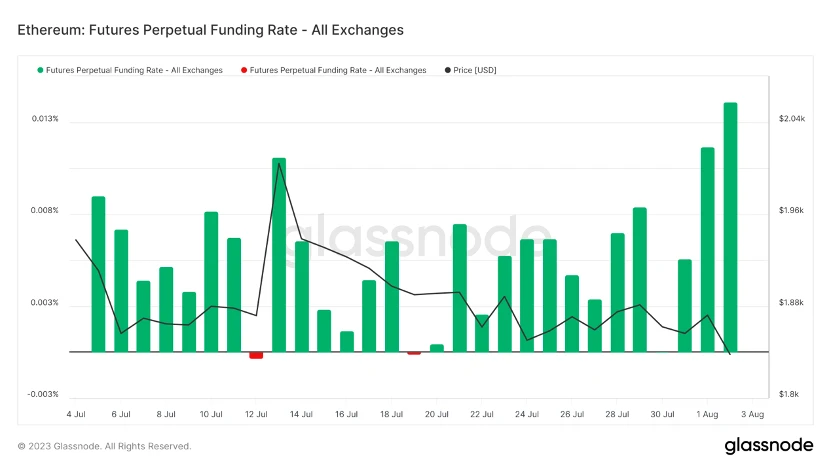Click the red legend dot for Funding Rate
The width and height of the screenshot is (832, 468).
pos(244,70)
